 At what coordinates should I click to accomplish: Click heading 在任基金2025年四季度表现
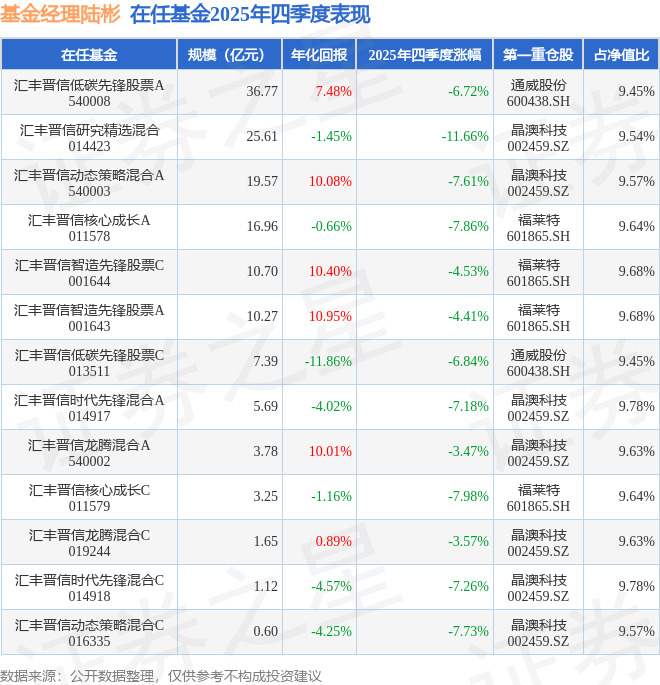click(250, 14)
